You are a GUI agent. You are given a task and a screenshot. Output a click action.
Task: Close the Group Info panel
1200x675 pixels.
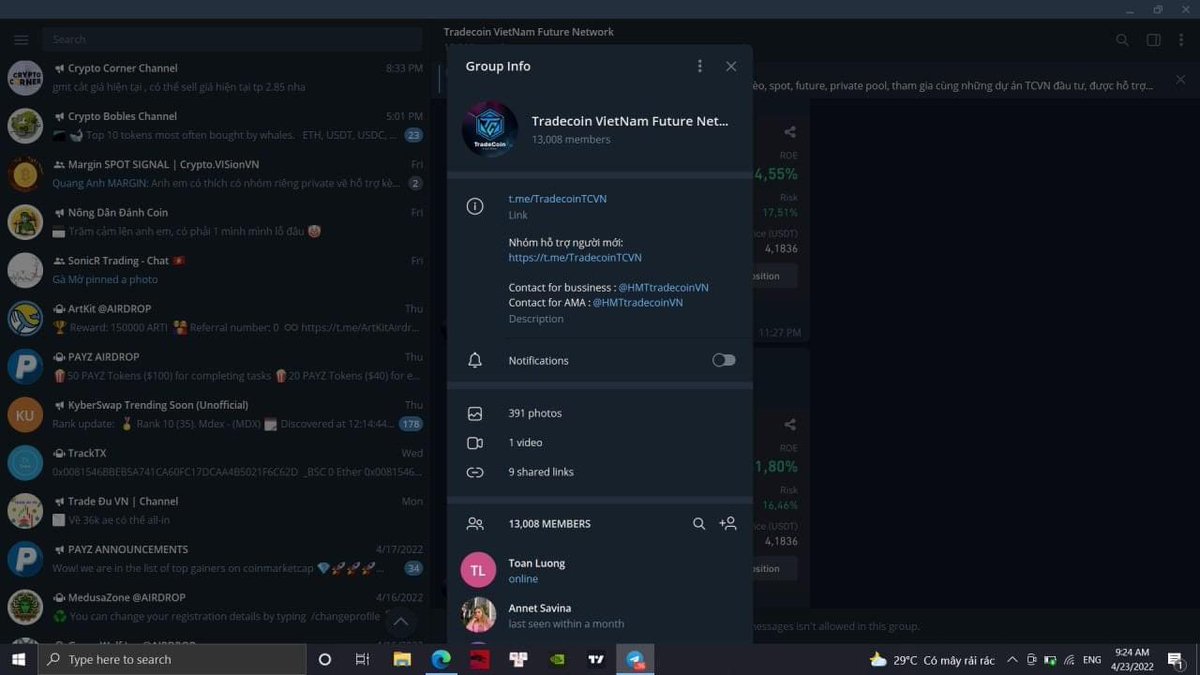coord(731,66)
